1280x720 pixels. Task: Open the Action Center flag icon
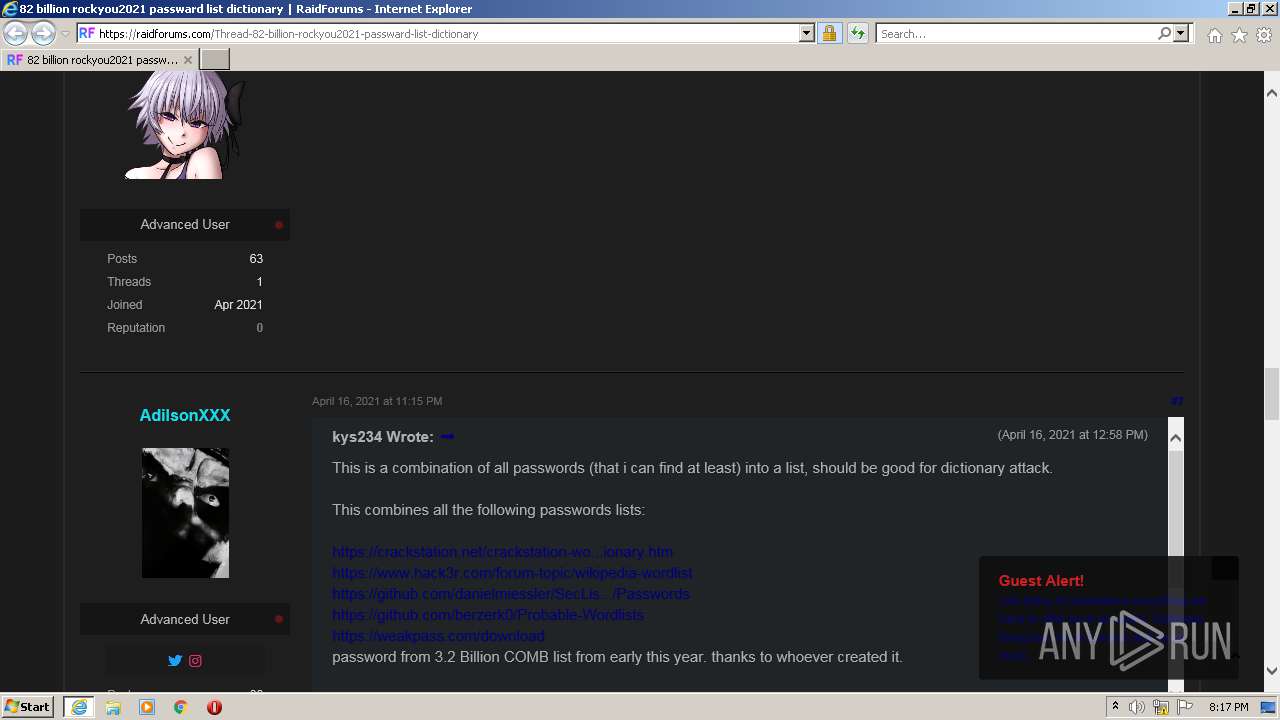pyautogui.click(x=1183, y=707)
